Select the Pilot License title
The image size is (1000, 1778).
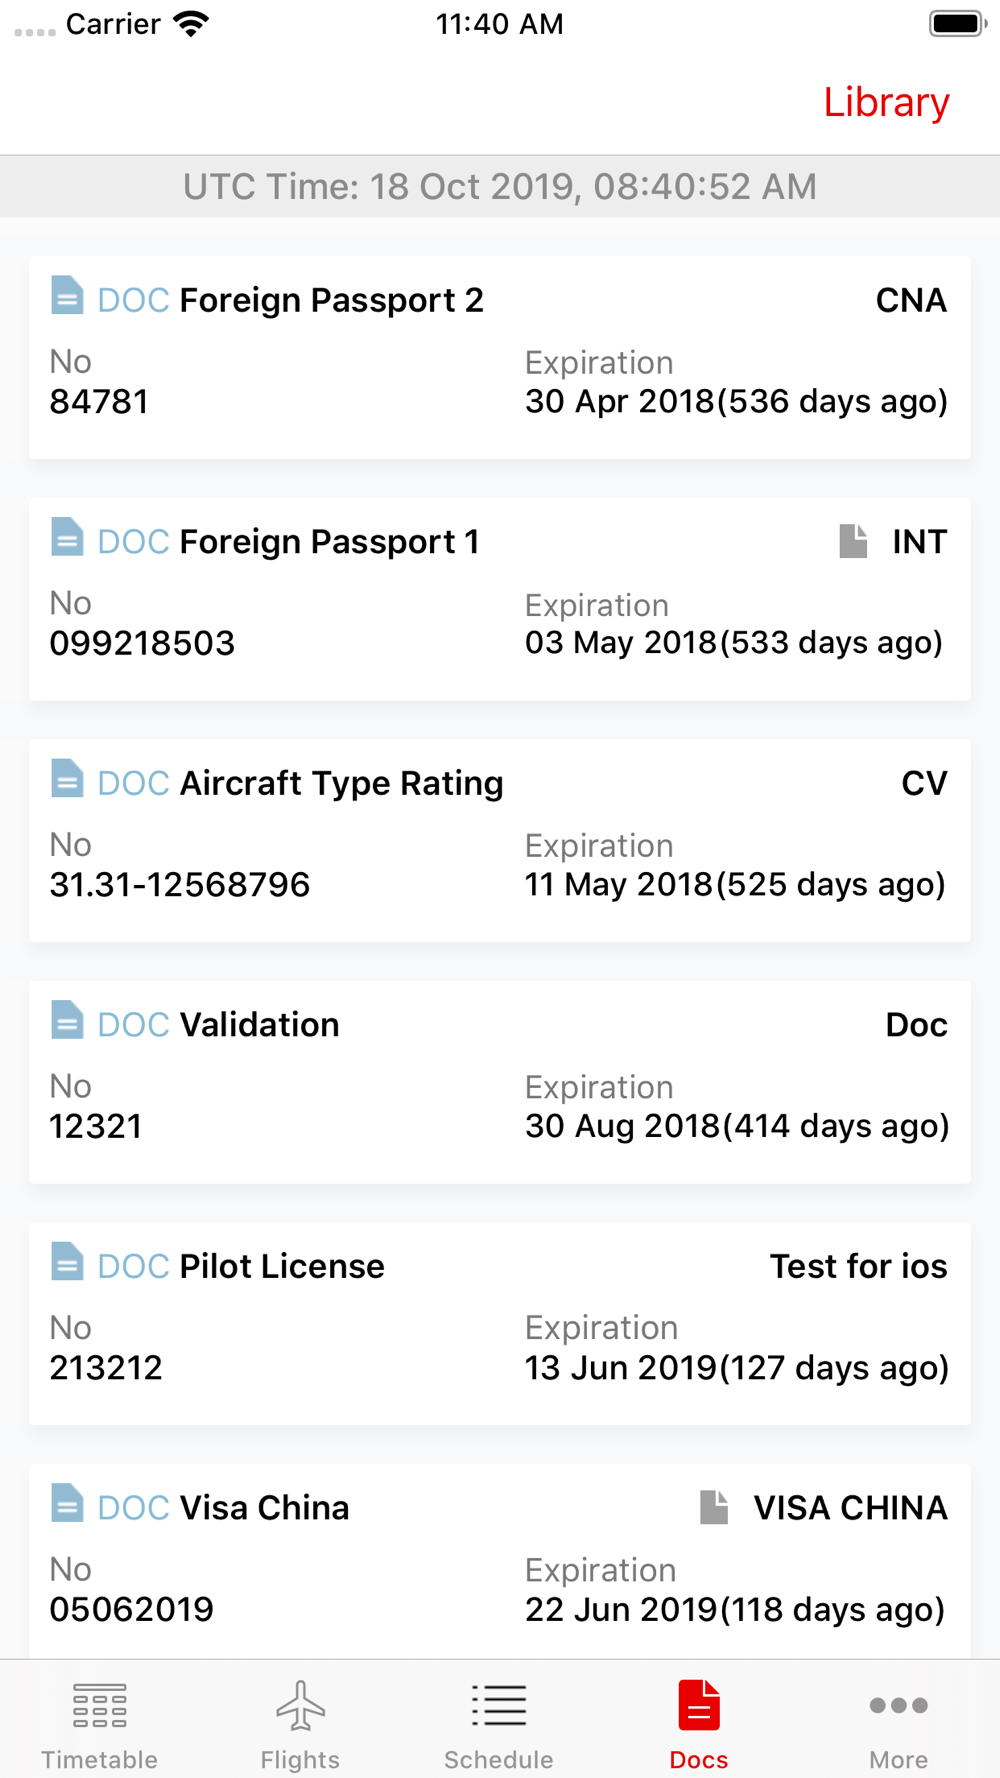point(282,1266)
